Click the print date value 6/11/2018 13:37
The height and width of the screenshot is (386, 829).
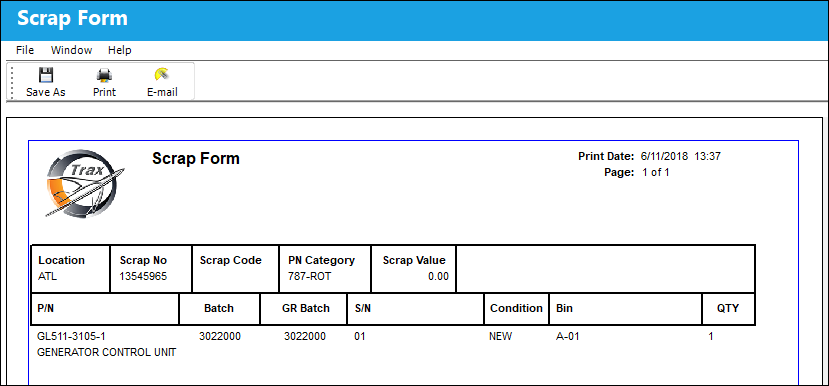(681, 157)
